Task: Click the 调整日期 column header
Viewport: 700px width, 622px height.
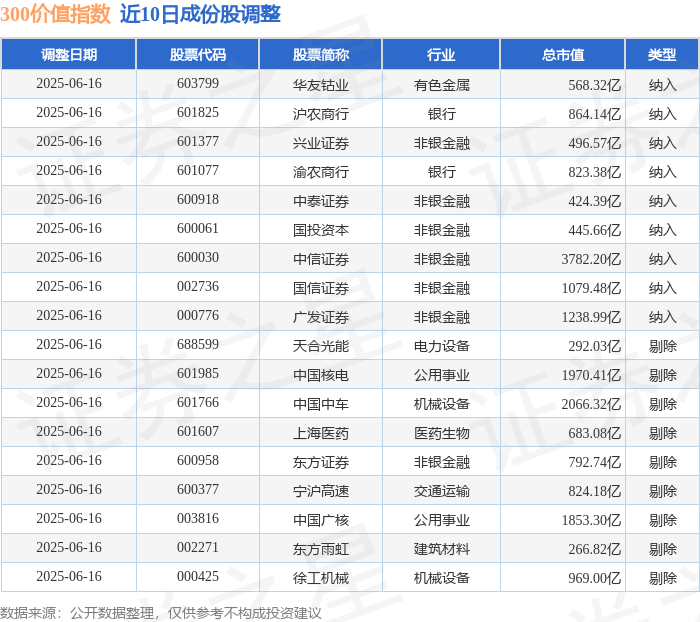Action: point(69,54)
